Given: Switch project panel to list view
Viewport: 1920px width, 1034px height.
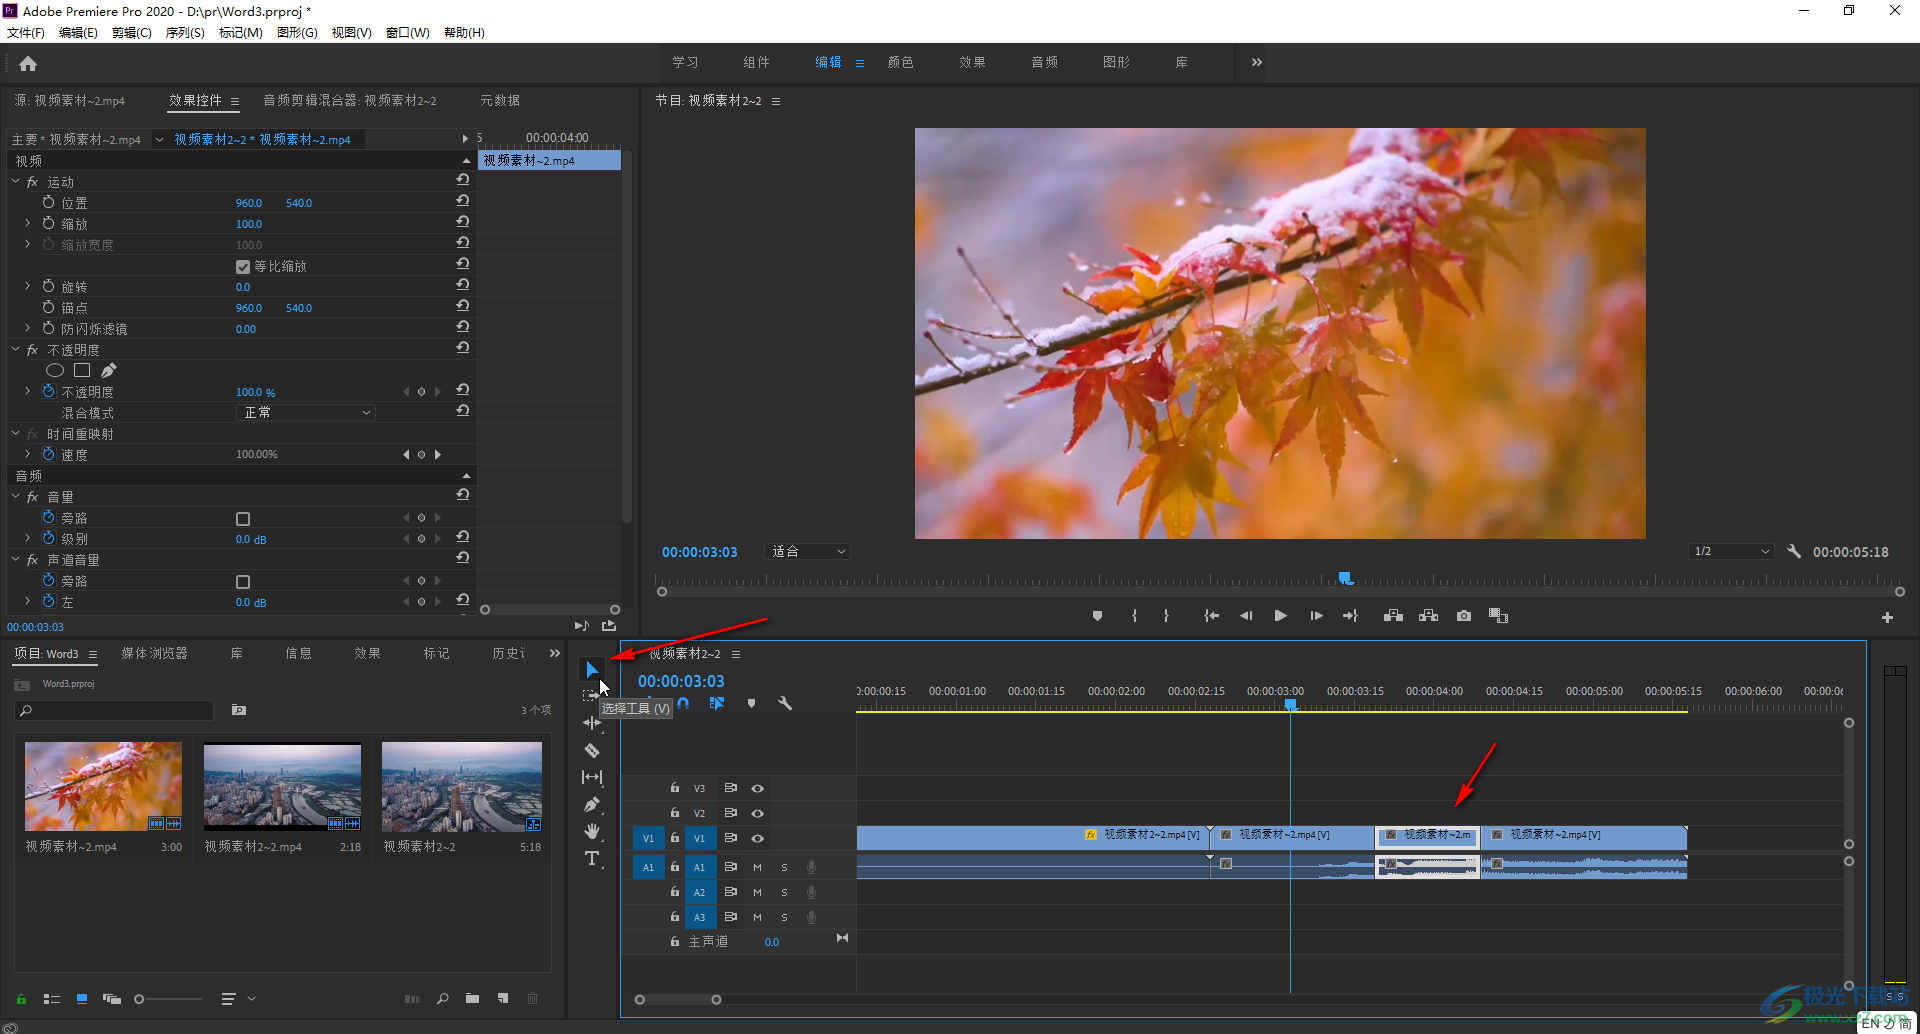Looking at the screenshot, I should (x=52, y=999).
